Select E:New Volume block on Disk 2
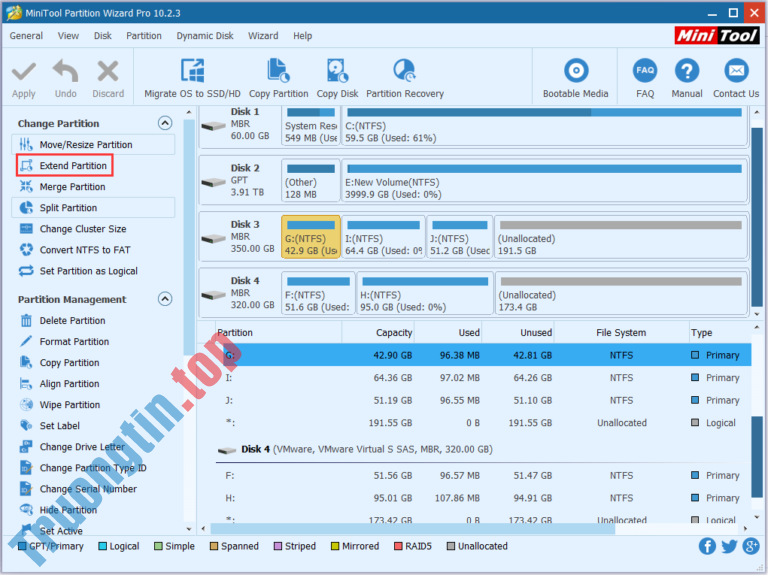This screenshot has height=575, width=768. click(545, 181)
